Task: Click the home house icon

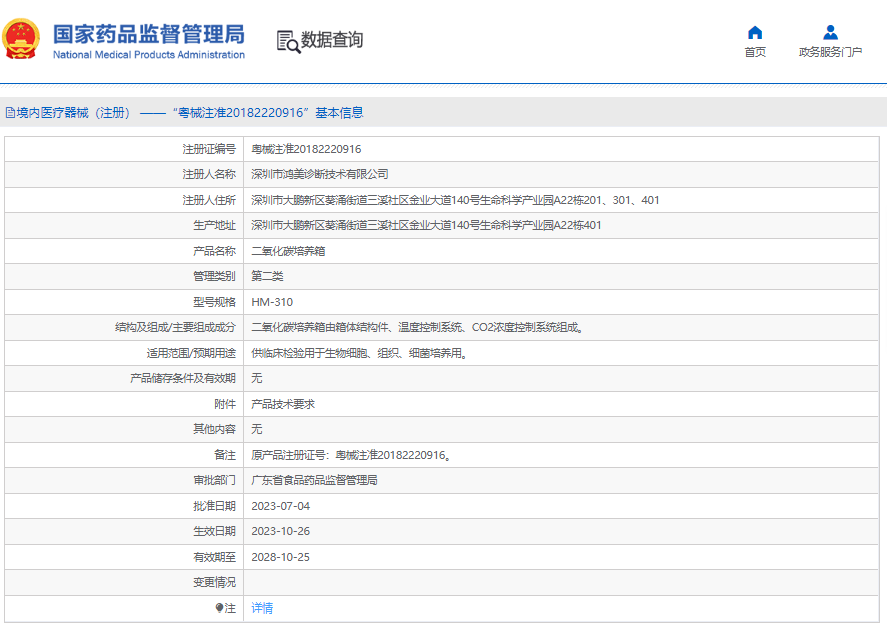Action: pyautogui.click(x=755, y=32)
